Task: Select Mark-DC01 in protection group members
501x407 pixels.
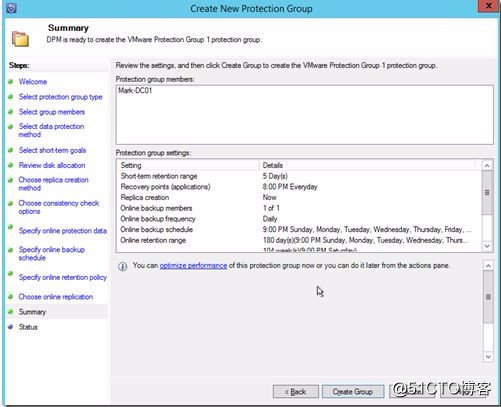Action: coord(135,90)
